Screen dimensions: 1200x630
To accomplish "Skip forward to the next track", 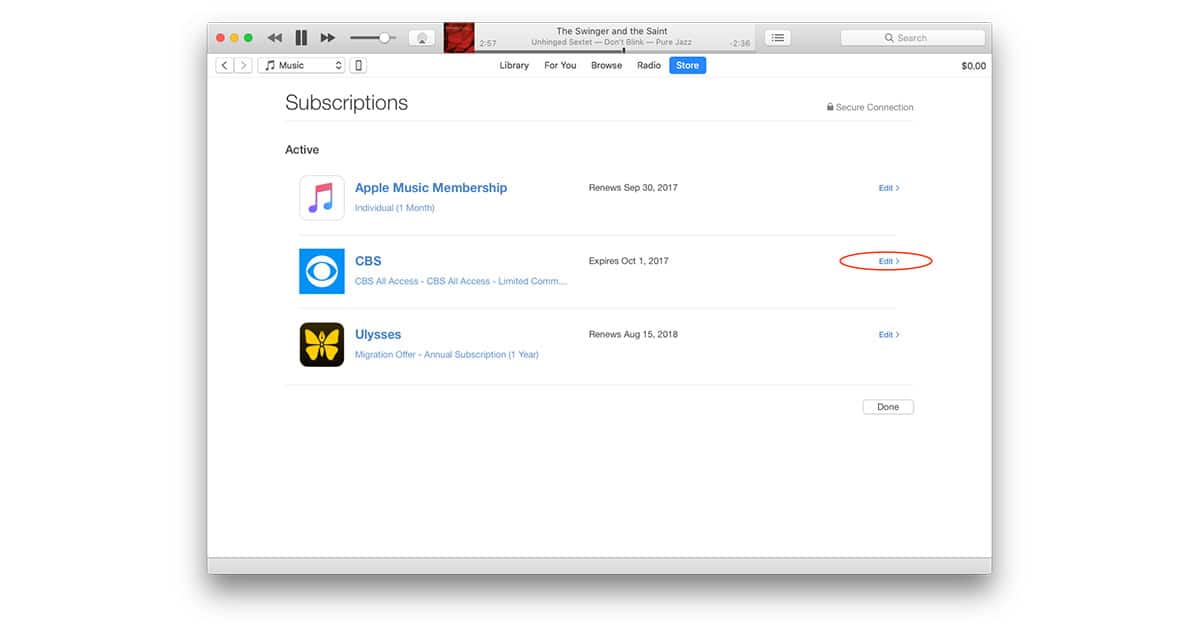I will click(x=327, y=38).
